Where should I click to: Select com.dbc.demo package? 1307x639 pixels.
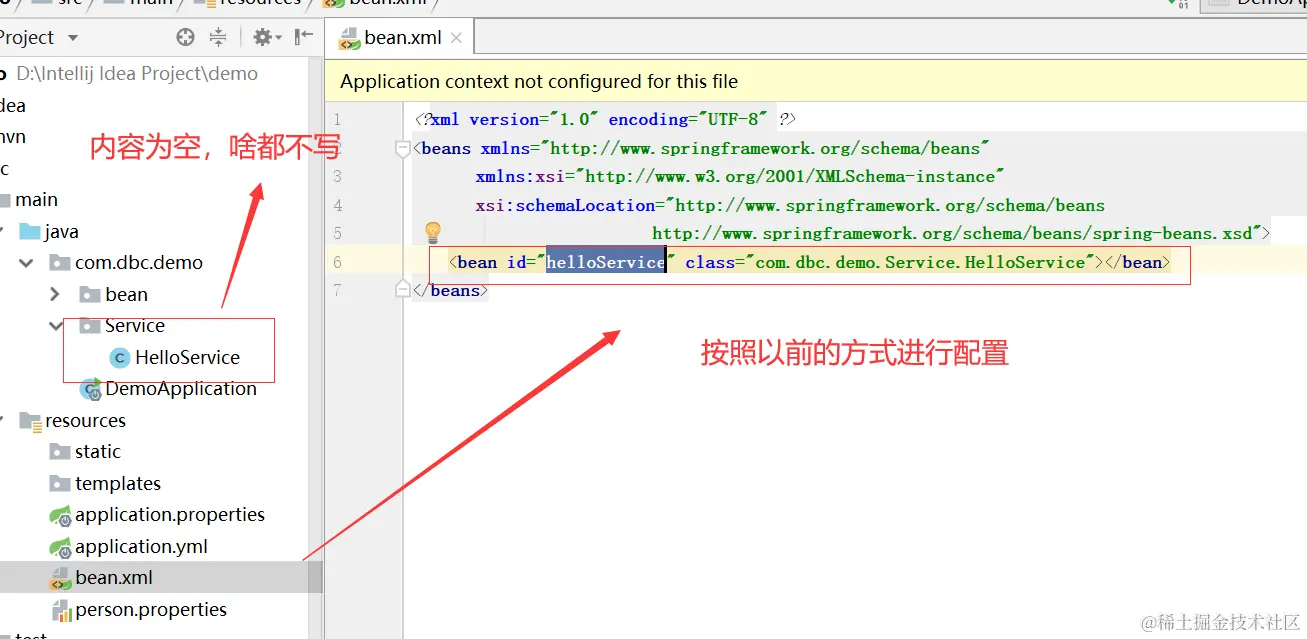coord(139,263)
